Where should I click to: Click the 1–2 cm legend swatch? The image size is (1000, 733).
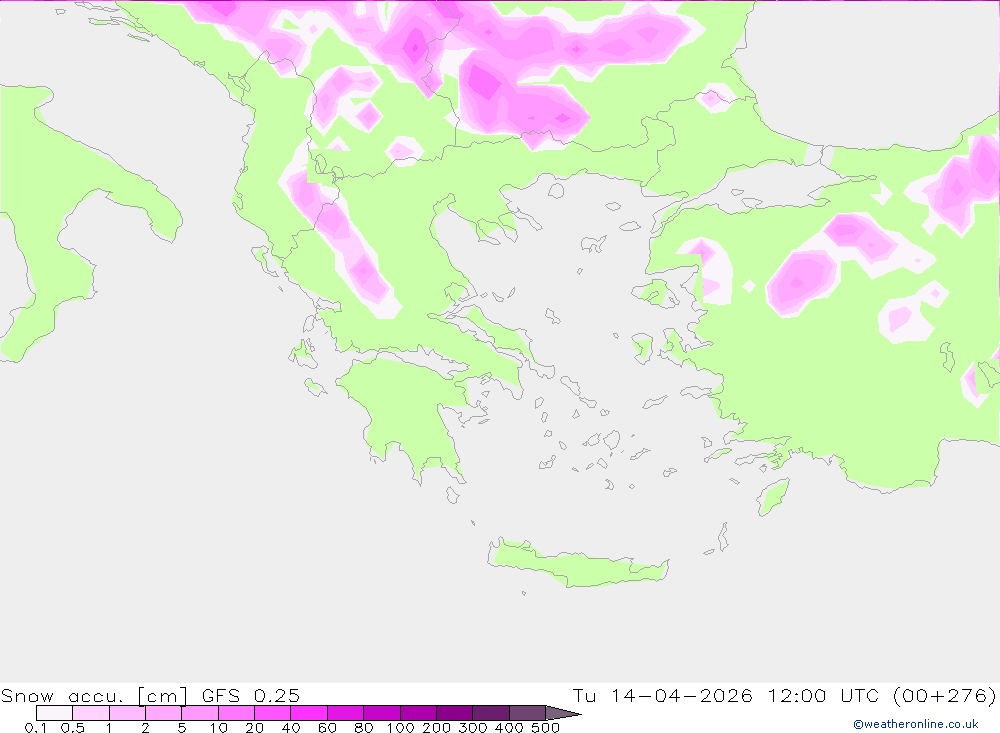tap(128, 713)
